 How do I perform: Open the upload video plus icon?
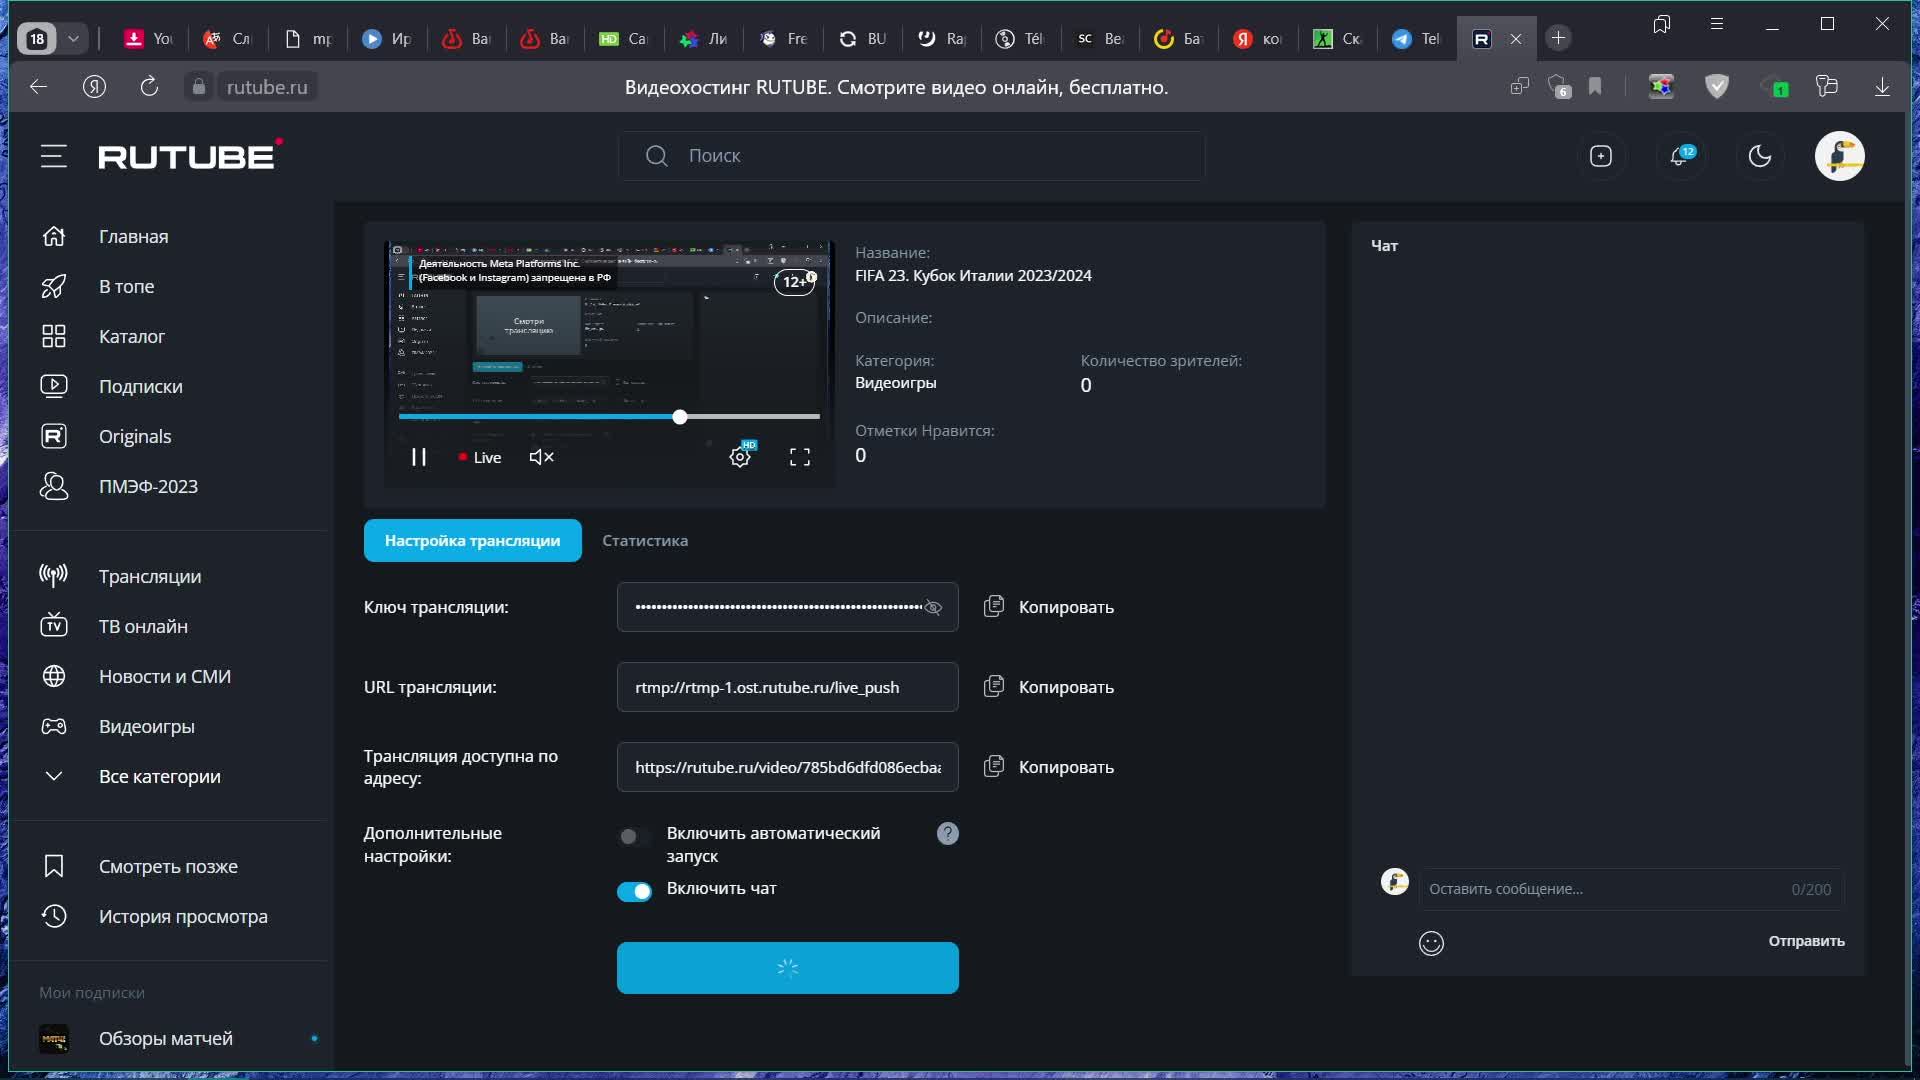click(1601, 156)
